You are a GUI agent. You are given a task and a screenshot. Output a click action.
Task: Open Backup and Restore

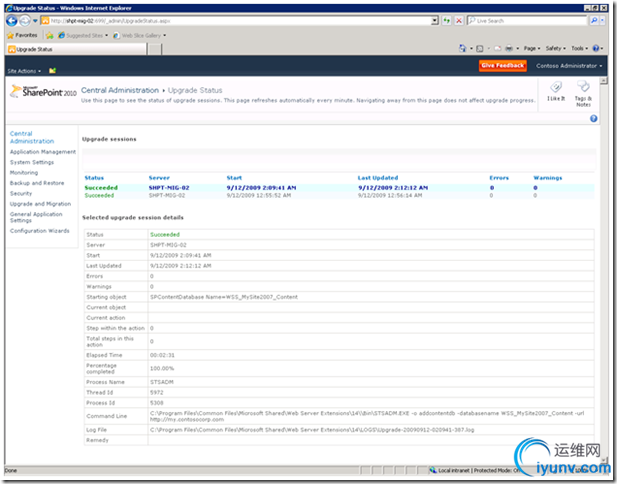tap(37, 183)
